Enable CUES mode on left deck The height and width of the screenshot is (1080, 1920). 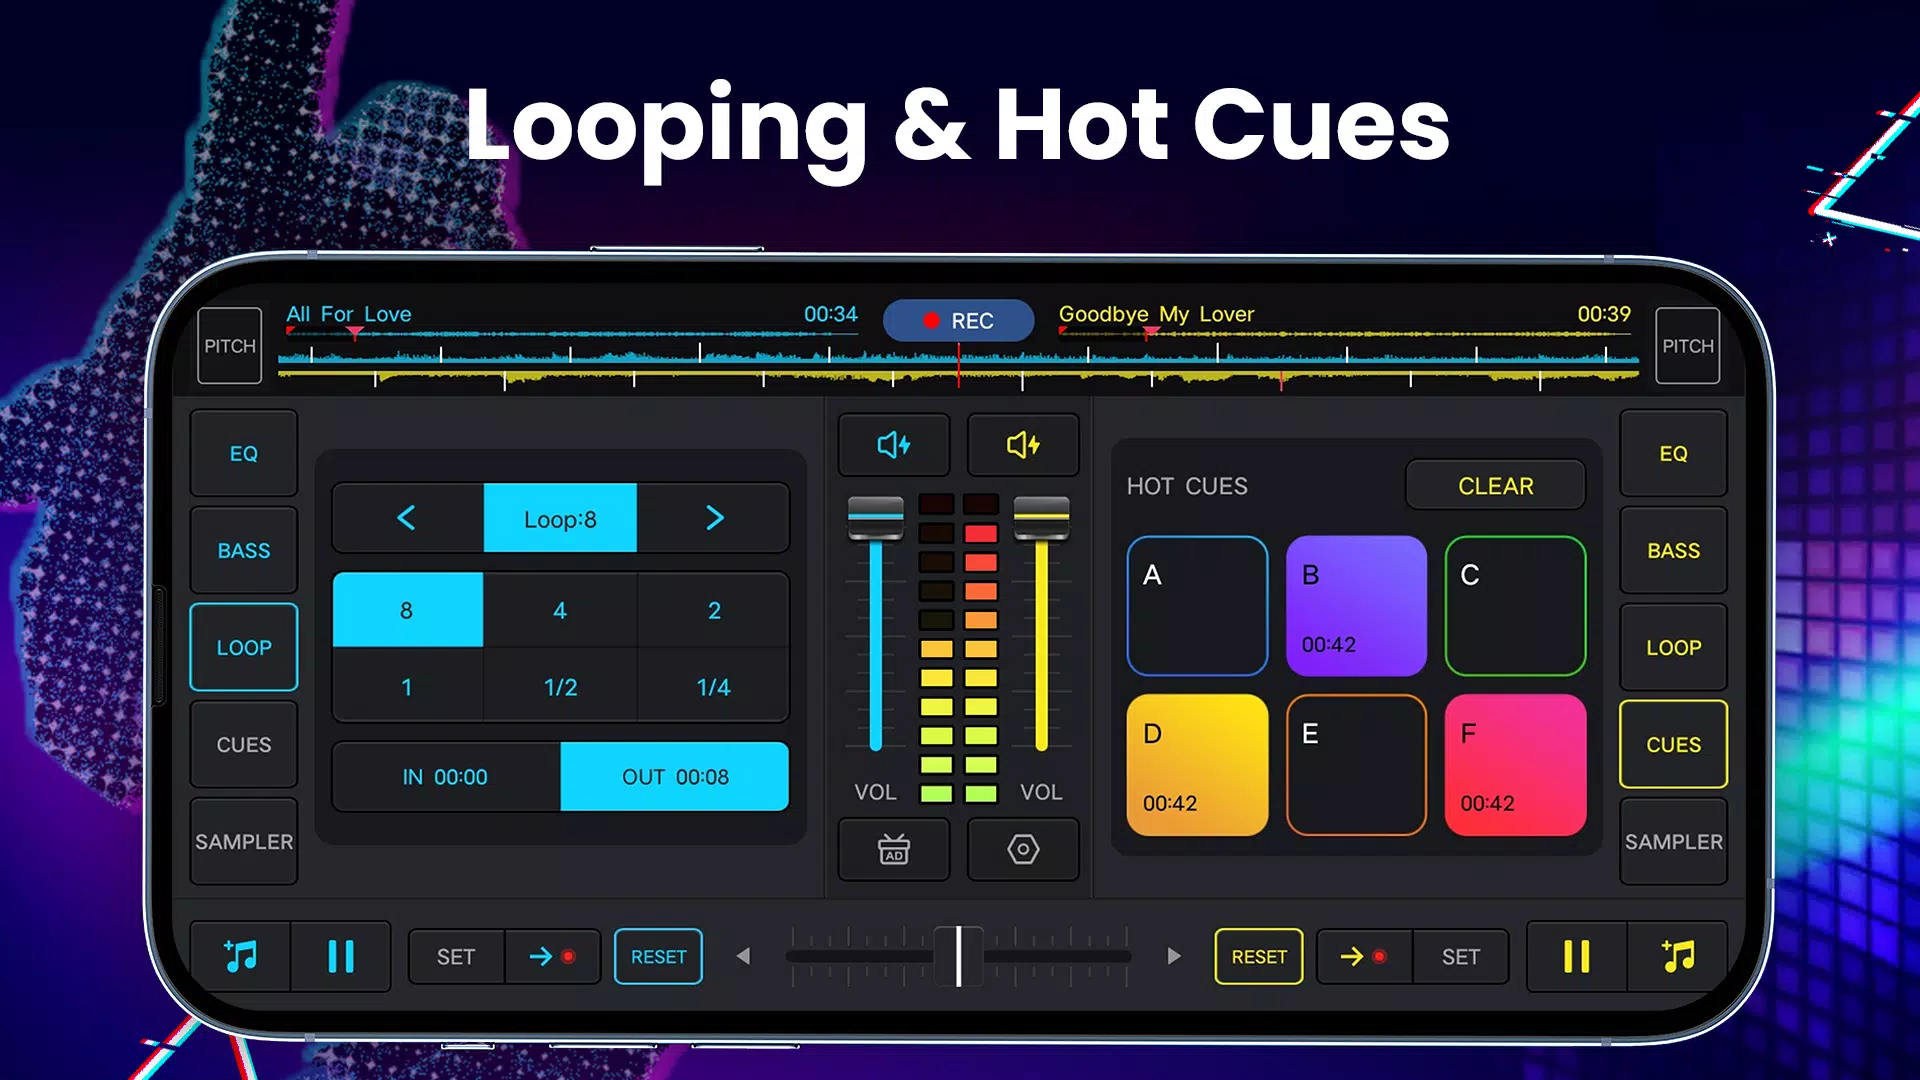coord(244,744)
